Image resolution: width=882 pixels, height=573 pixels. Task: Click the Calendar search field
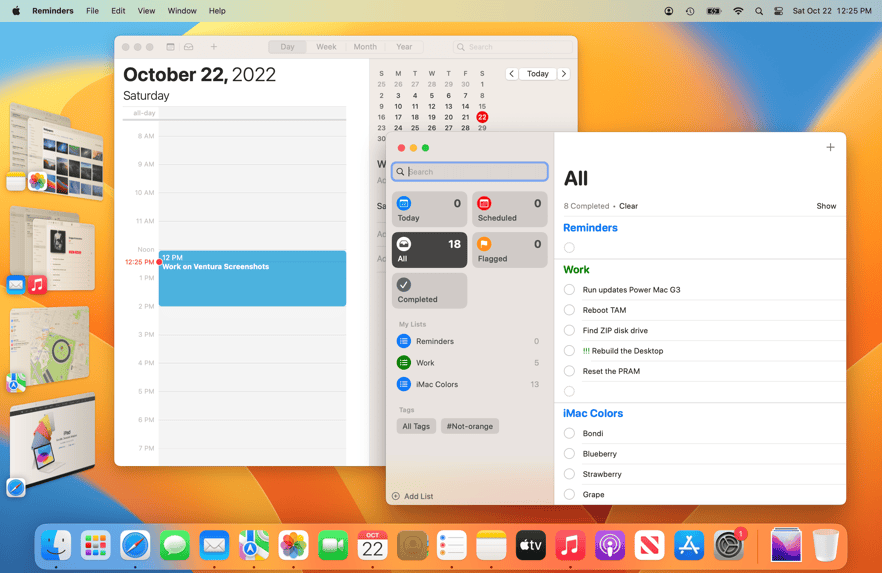[512, 47]
